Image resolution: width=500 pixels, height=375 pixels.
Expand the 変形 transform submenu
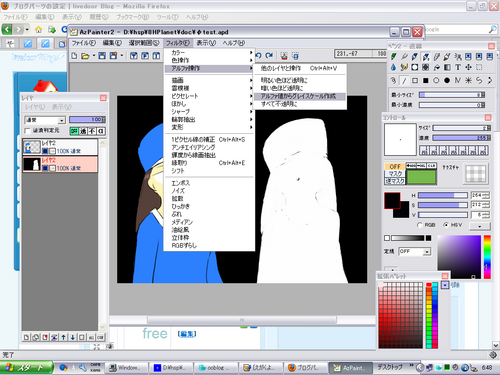[x=210, y=127]
